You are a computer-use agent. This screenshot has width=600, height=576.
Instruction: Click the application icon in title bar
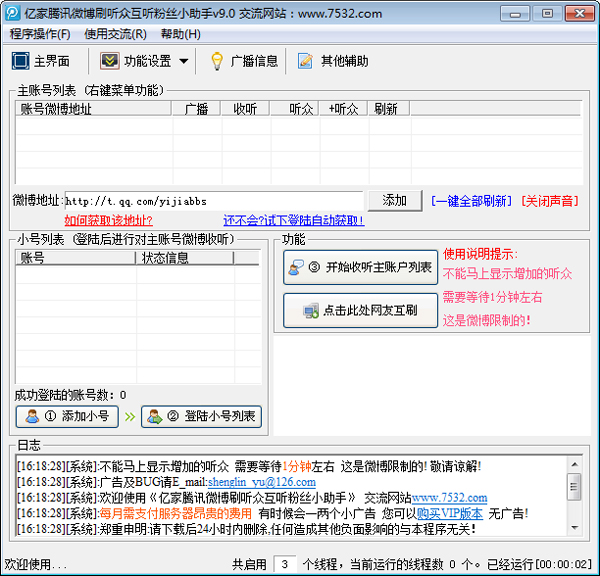[x=12, y=12]
